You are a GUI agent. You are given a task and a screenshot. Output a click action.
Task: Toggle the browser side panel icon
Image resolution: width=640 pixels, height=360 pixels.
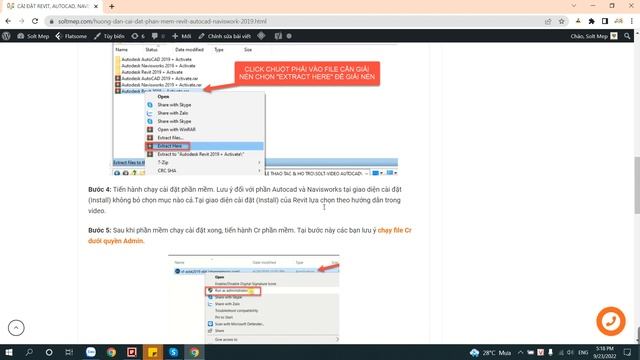605,21
